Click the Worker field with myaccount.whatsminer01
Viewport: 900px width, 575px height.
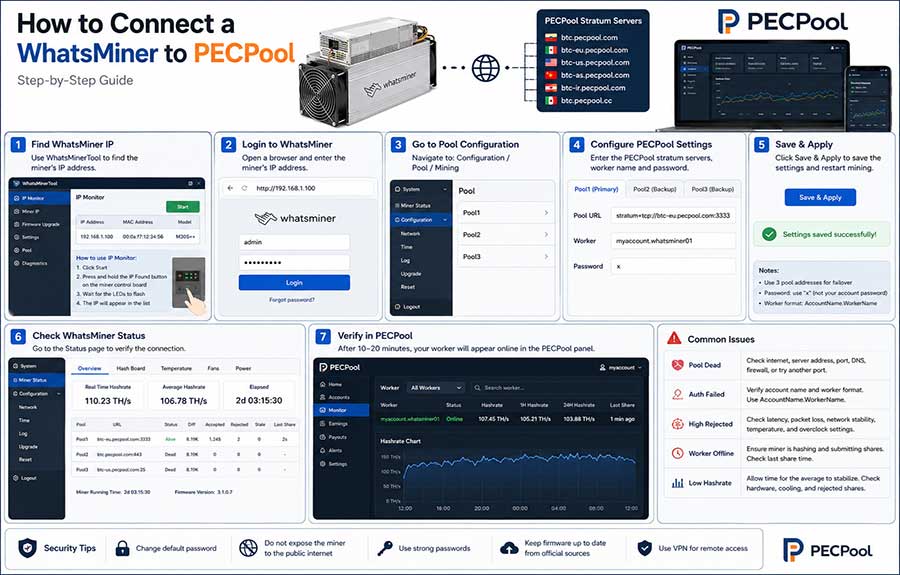(673, 240)
